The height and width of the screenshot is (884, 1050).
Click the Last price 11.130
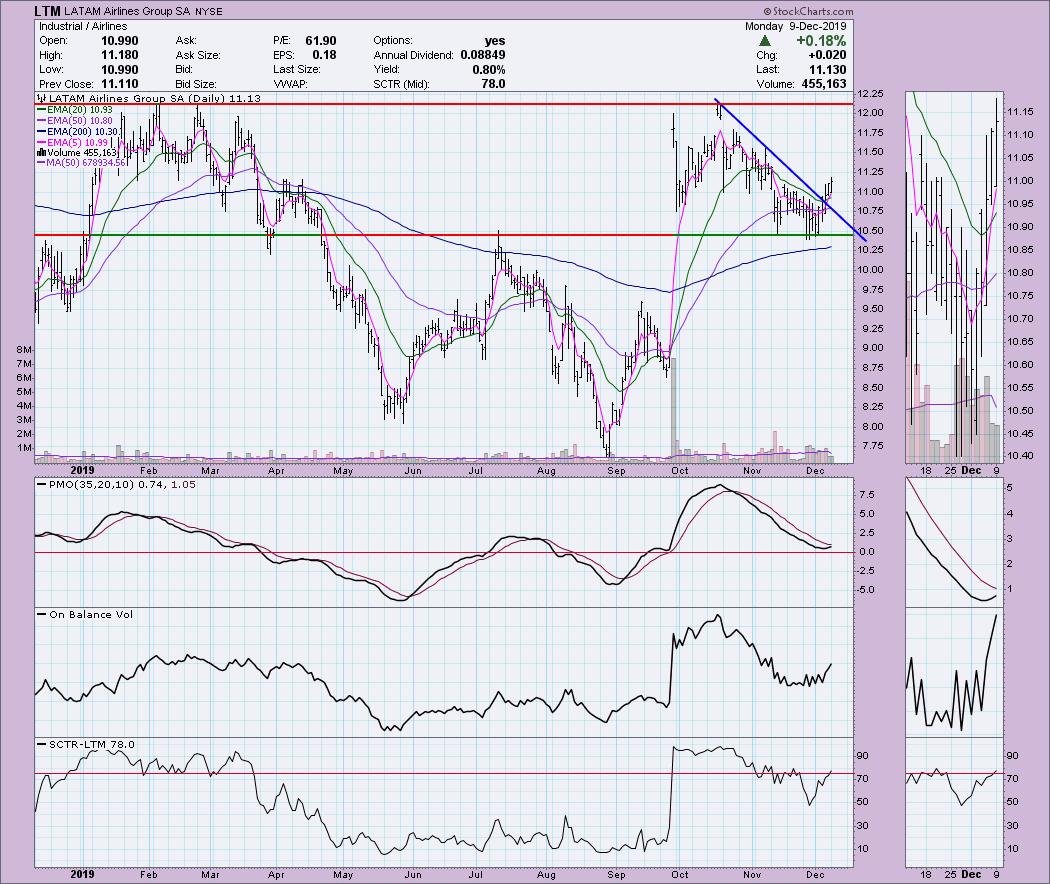(x=827, y=70)
